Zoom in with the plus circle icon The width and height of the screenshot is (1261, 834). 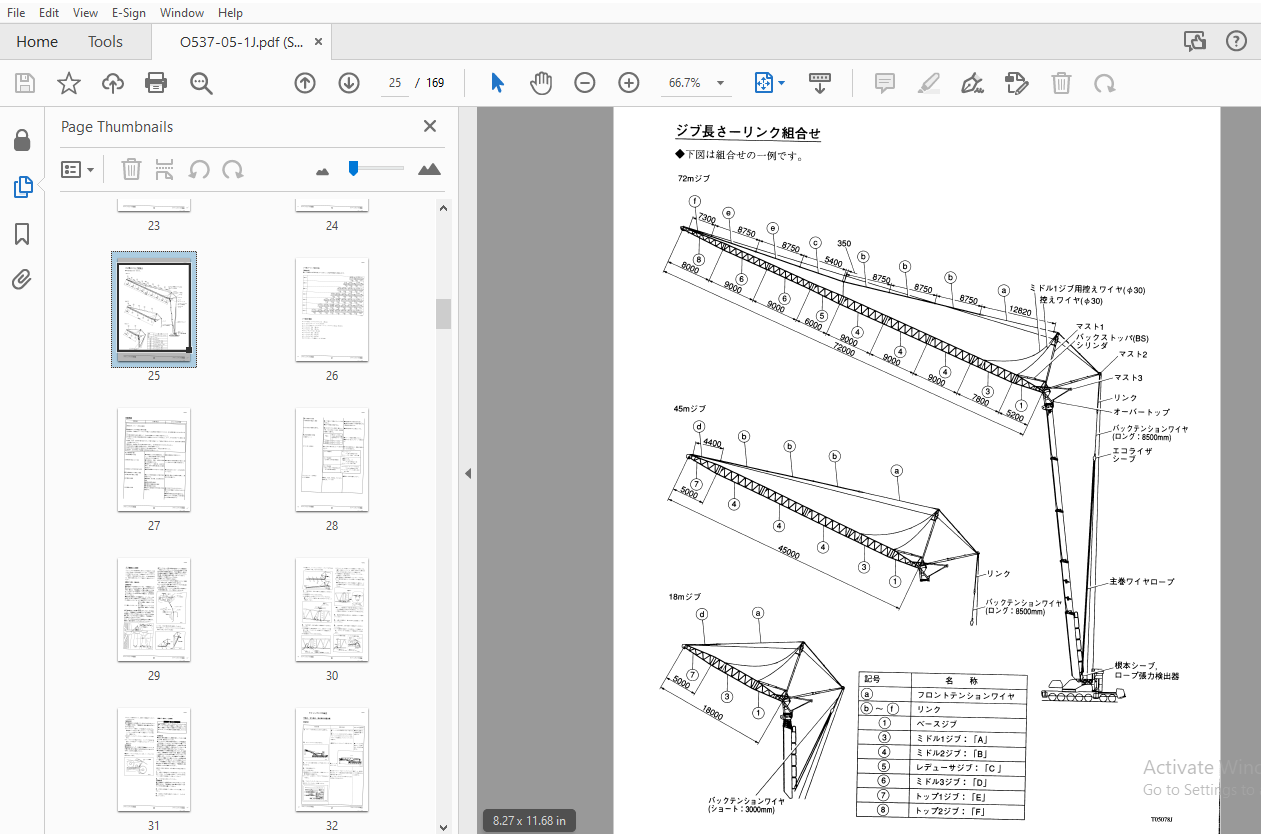pyautogui.click(x=628, y=83)
